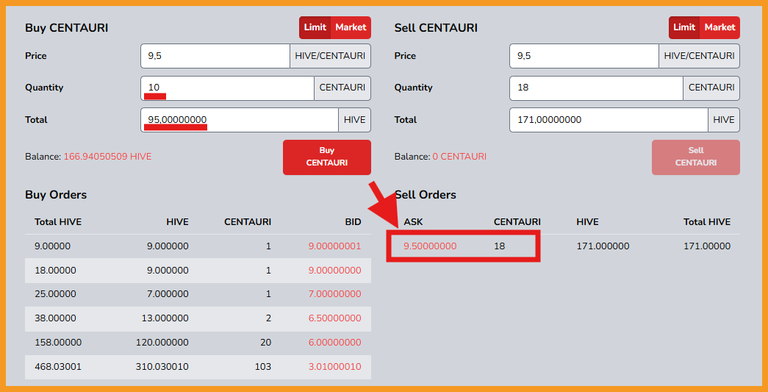
Task: Click buy order Total HIVE 158.00000
Action: click(58, 343)
